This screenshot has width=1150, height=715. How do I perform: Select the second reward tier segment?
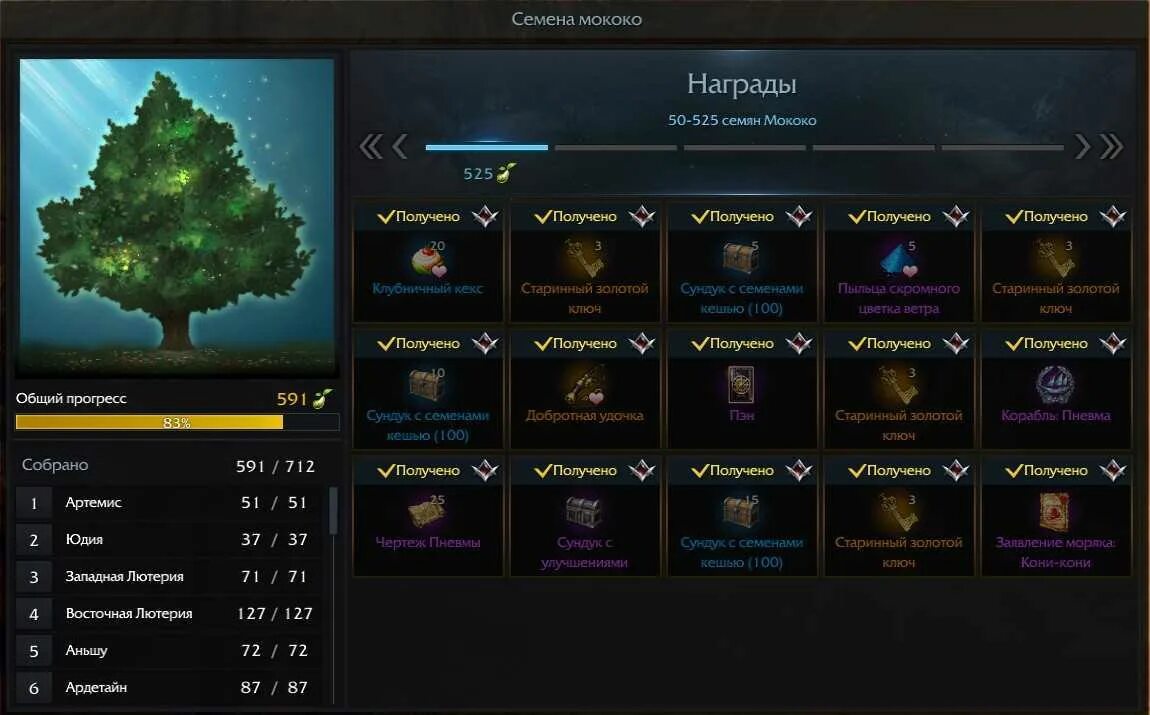click(x=615, y=147)
